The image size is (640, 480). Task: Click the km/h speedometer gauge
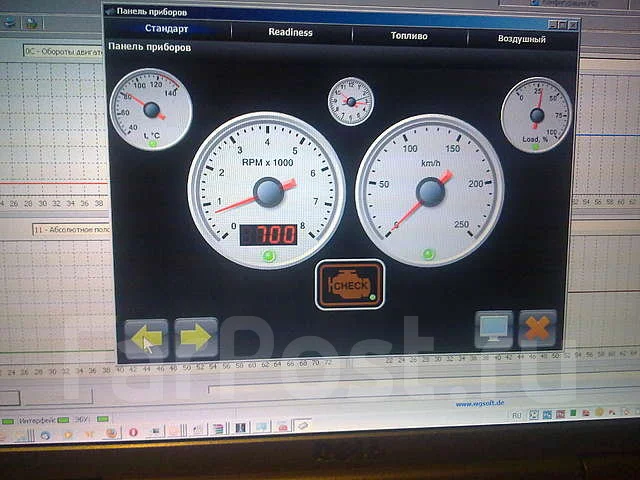pos(429,191)
